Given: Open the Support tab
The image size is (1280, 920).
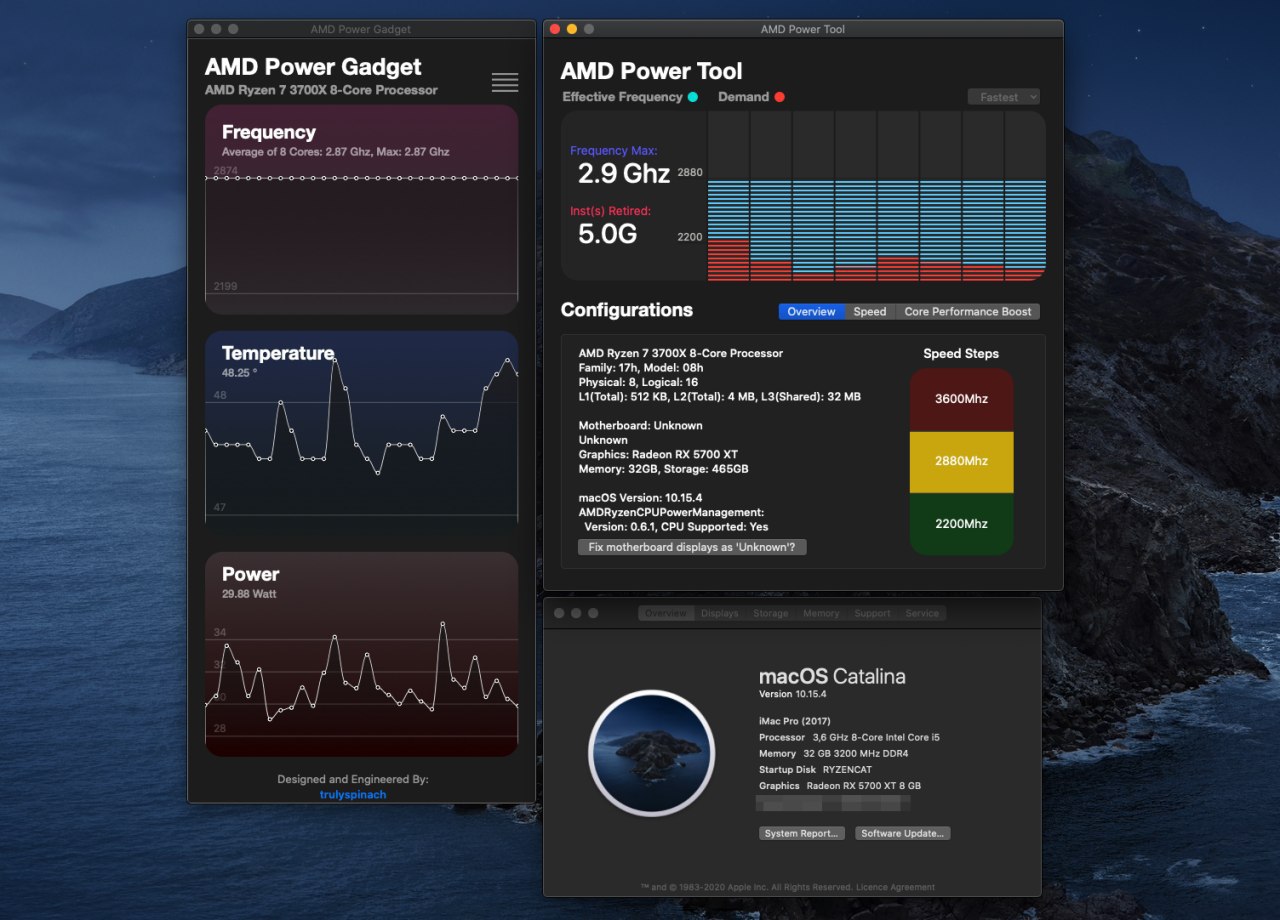Looking at the screenshot, I should point(872,613).
